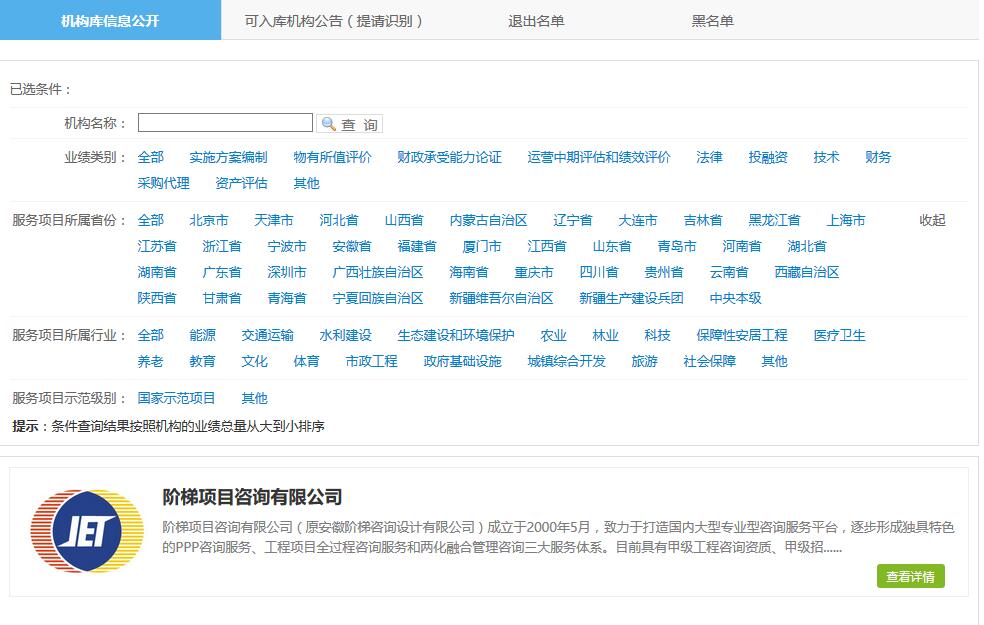Open 阶梯项目咨询有限公司 company details link
The image size is (984, 625).
point(250,494)
